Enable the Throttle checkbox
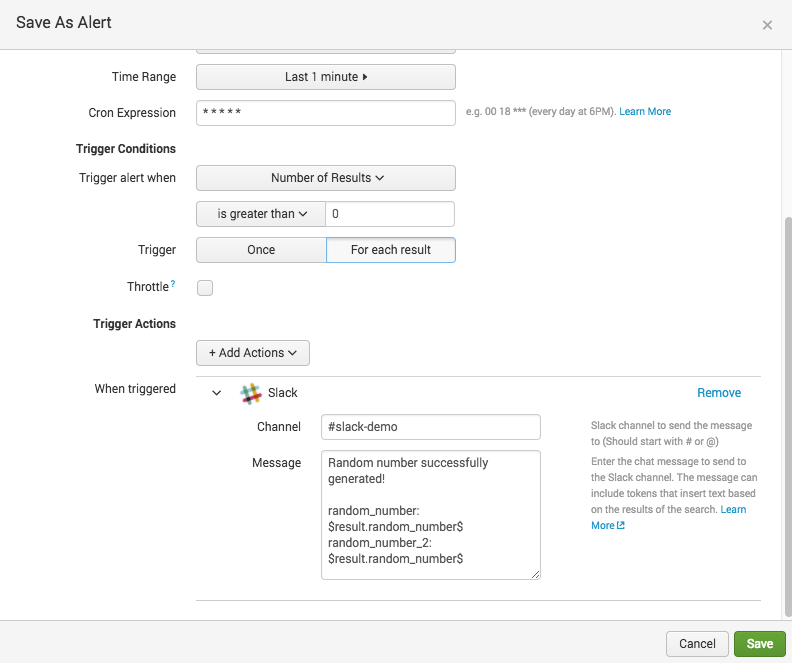This screenshot has width=792, height=663. (205, 288)
